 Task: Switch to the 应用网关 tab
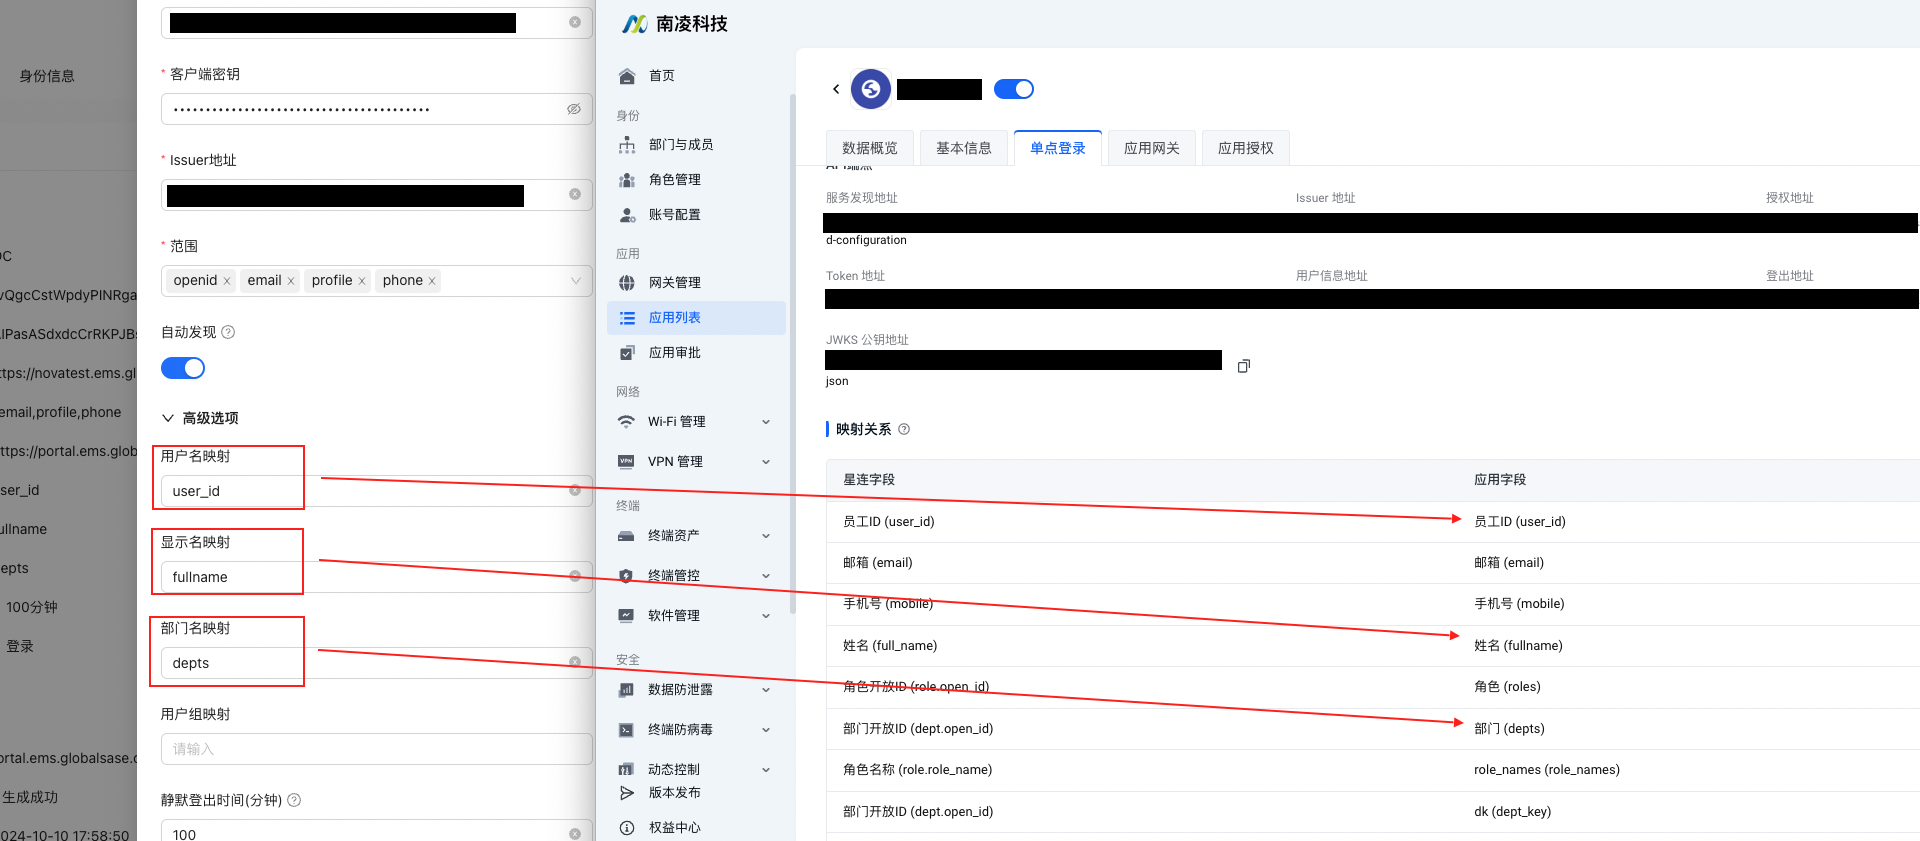point(1152,148)
